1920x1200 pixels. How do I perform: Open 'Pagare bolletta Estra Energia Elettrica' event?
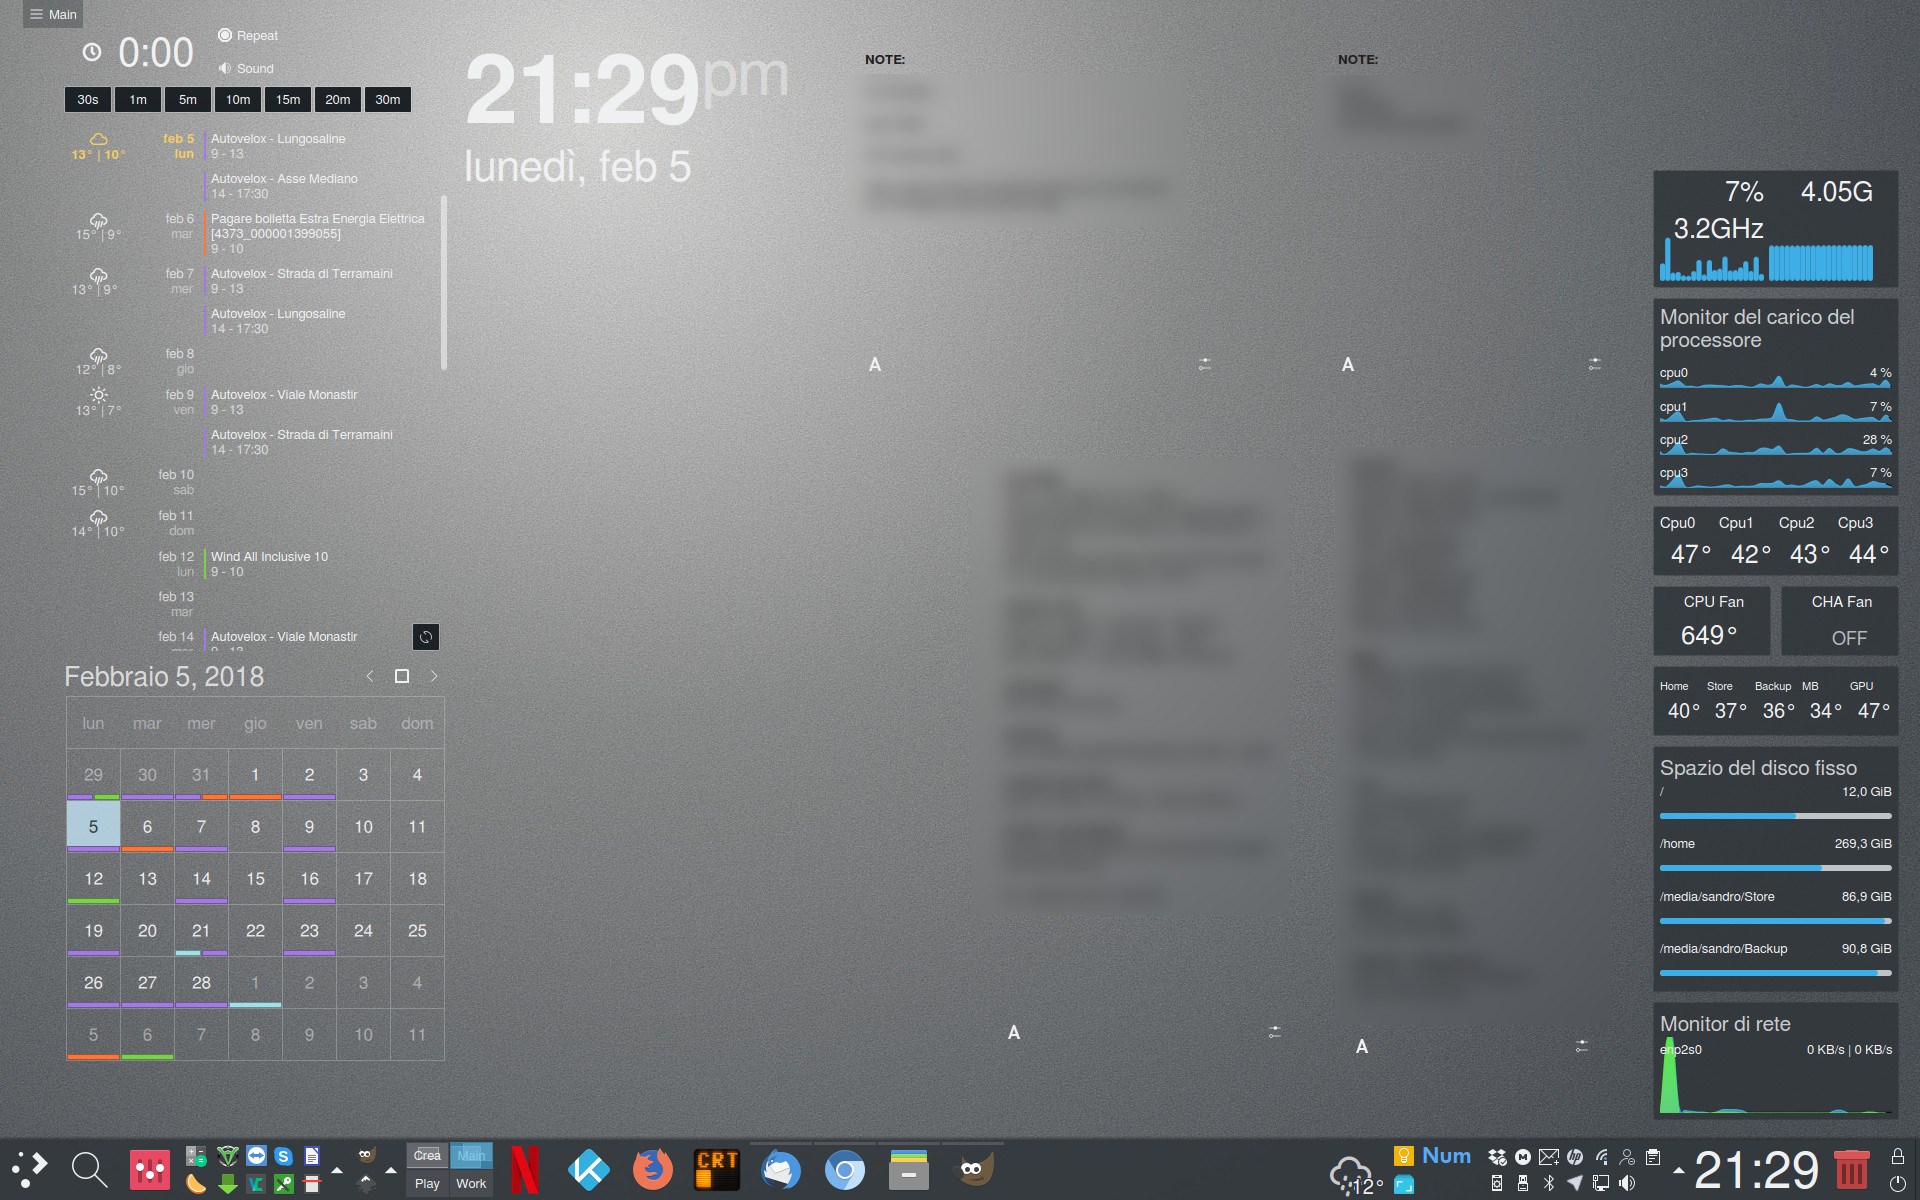point(317,233)
